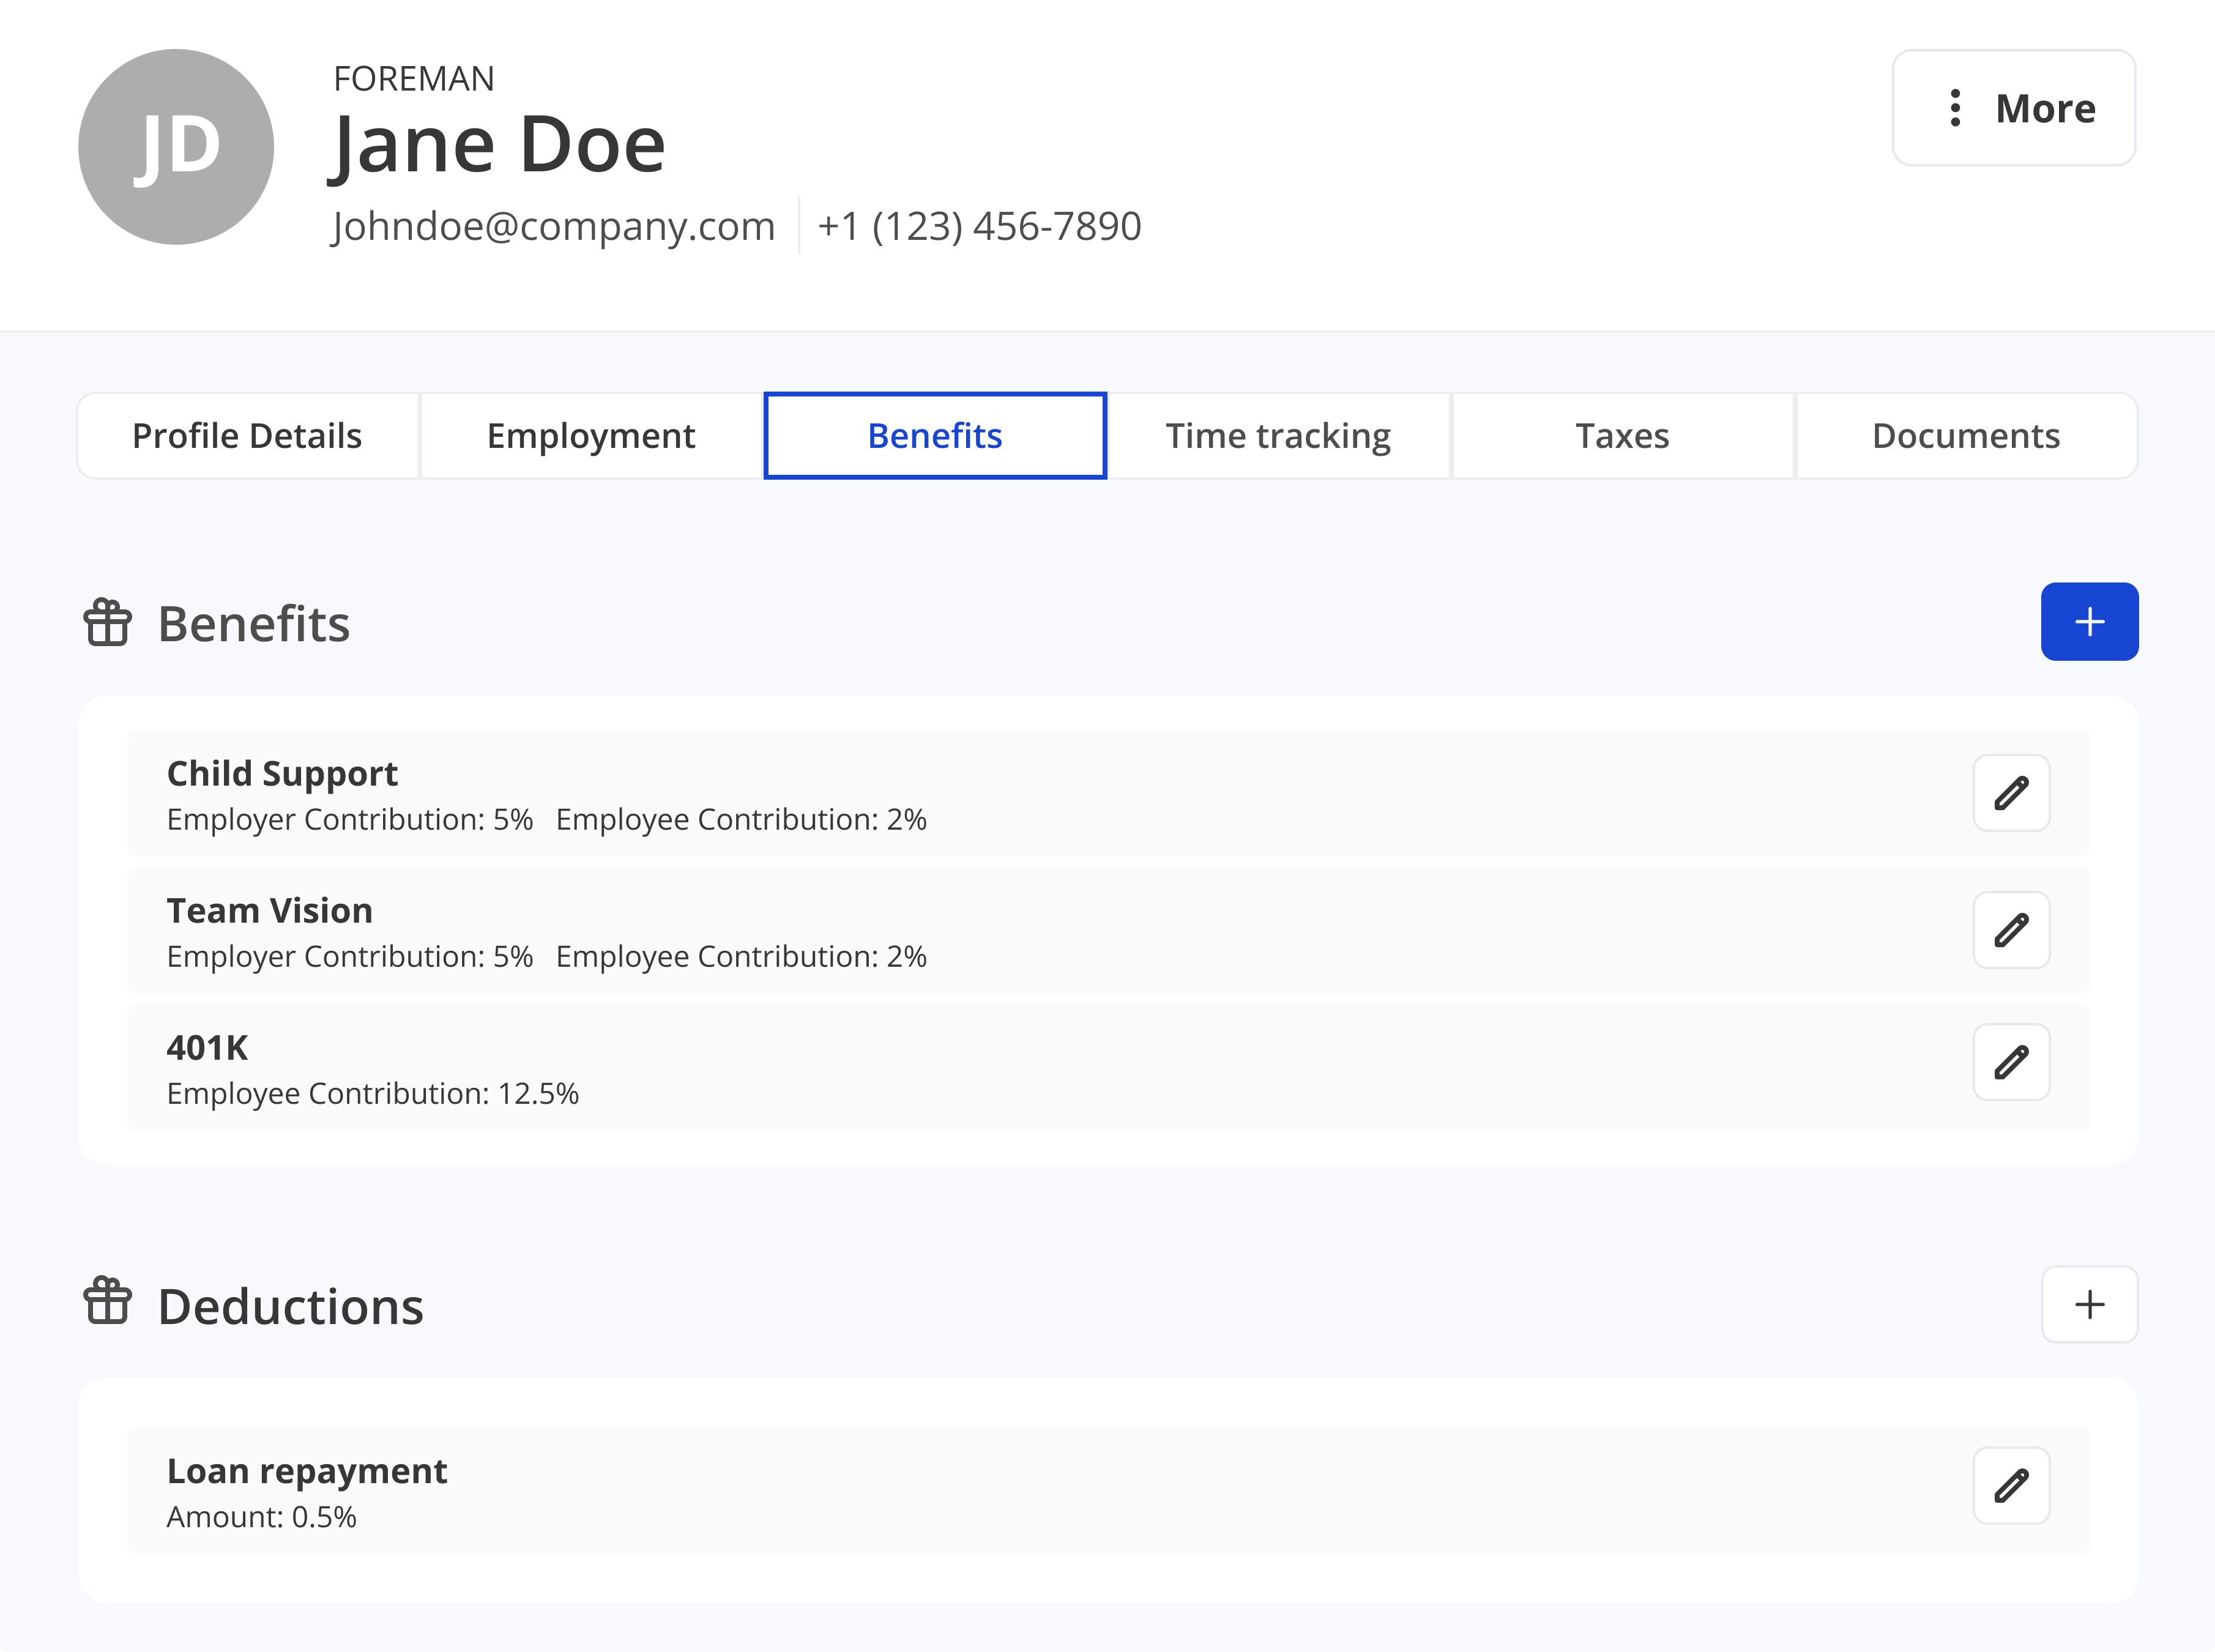Viewport: 2215px width, 1652px height.
Task: Click the 401K pencil edit icon
Action: [x=2011, y=1062]
